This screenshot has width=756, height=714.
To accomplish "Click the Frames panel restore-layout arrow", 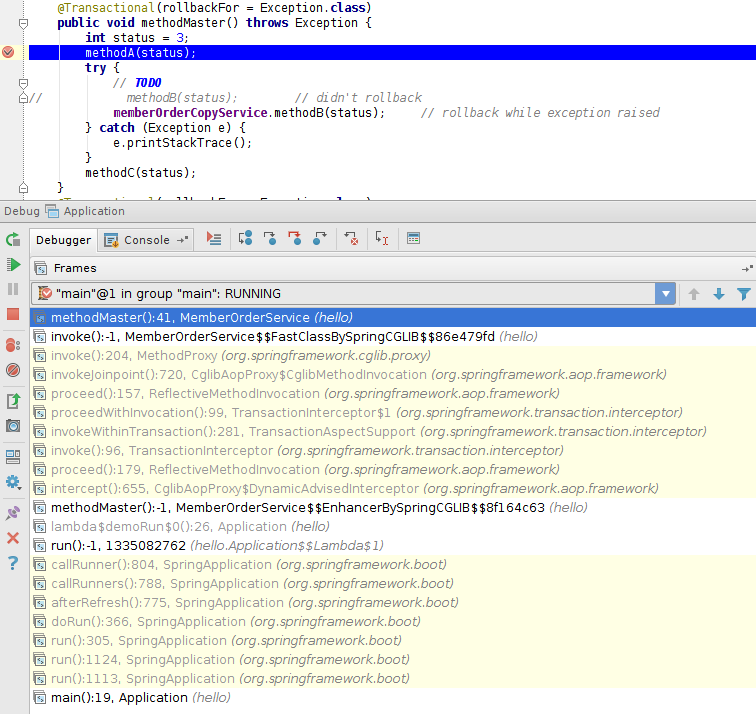I will pos(747,269).
